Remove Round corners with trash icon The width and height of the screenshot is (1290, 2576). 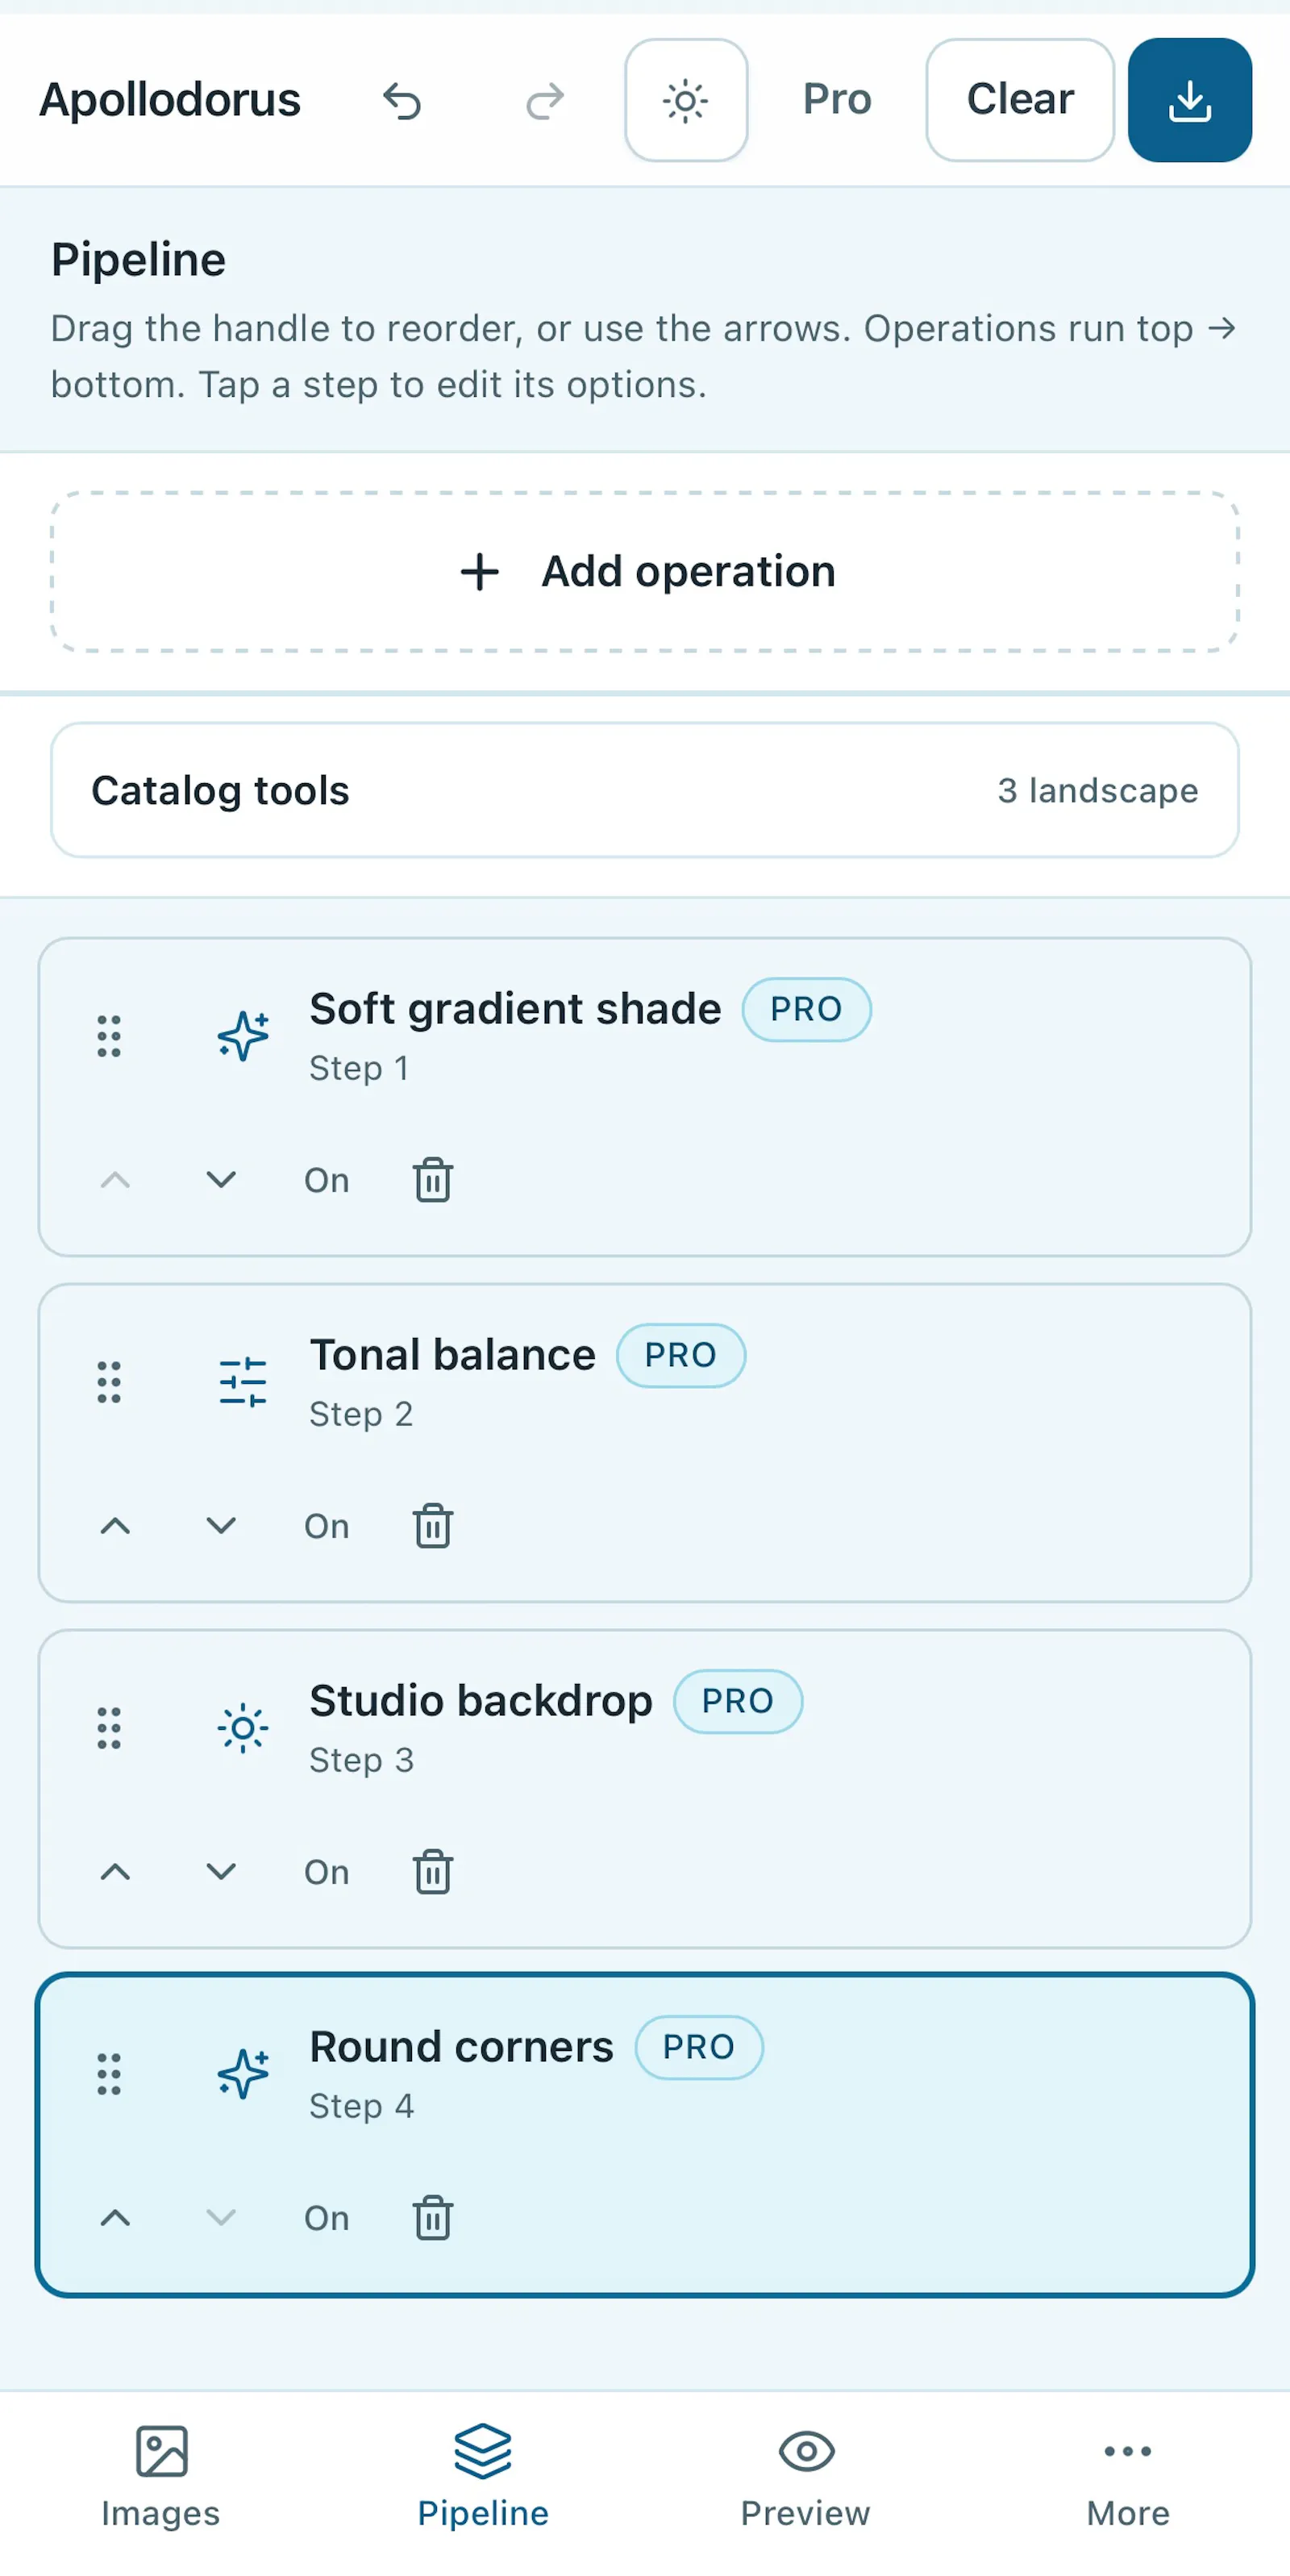click(433, 2218)
